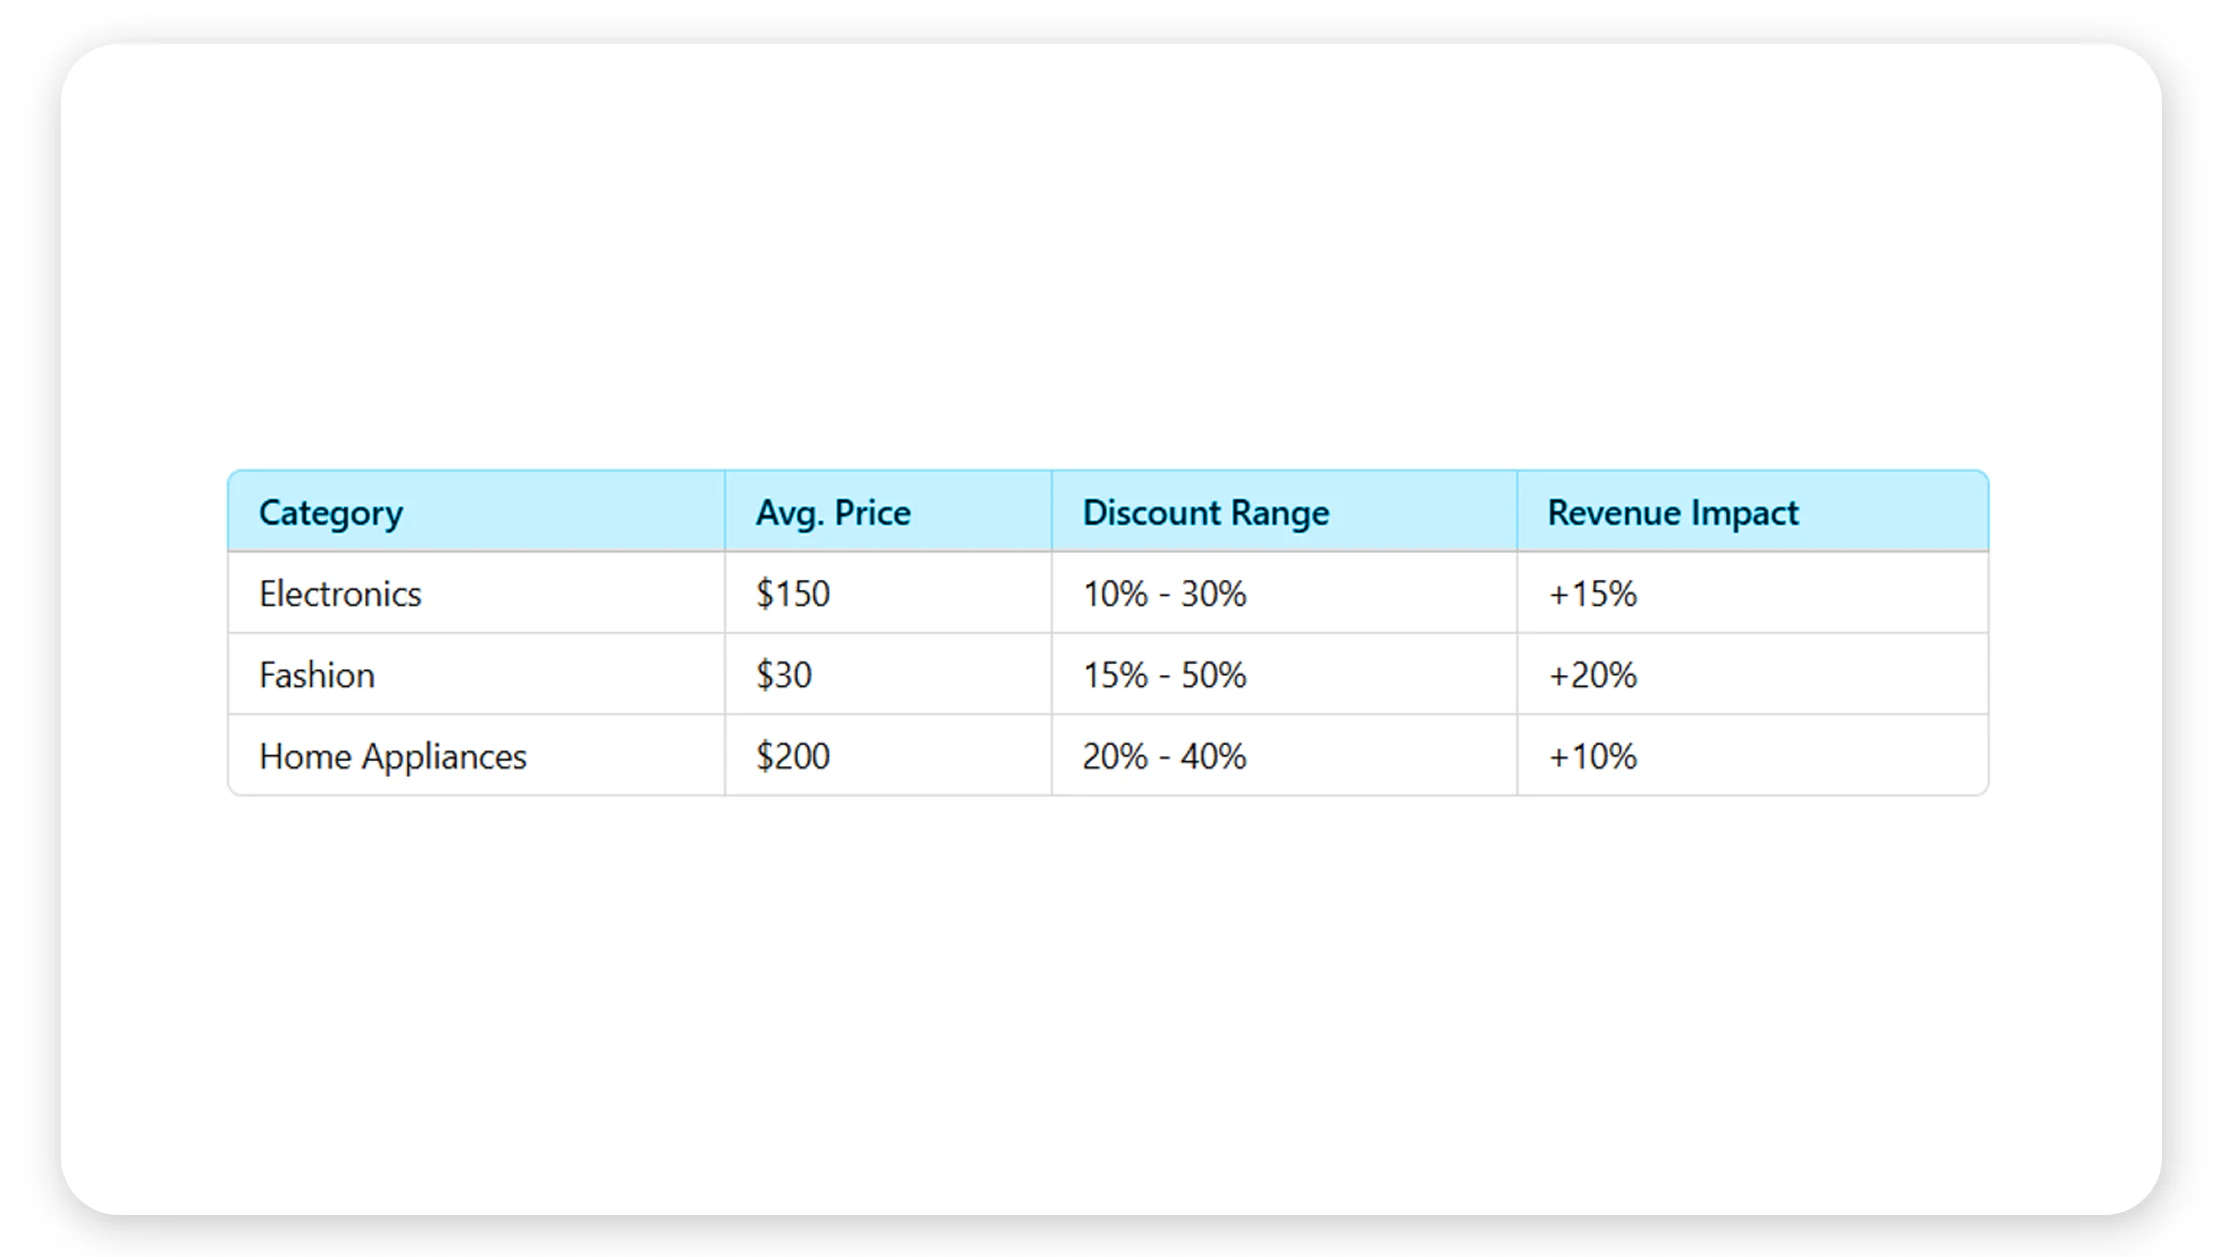Click the Category column header

click(476, 511)
